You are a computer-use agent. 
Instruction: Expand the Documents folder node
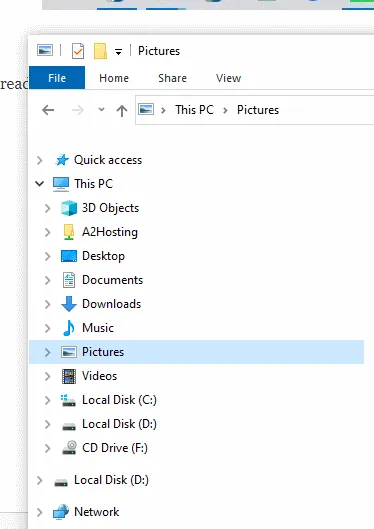(x=48, y=280)
